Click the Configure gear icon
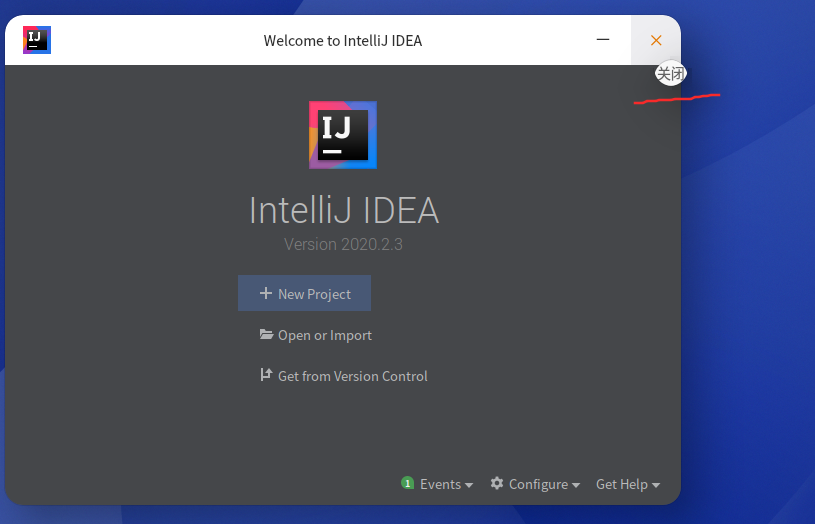This screenshot has height=524, width=815. click(497, 483)
